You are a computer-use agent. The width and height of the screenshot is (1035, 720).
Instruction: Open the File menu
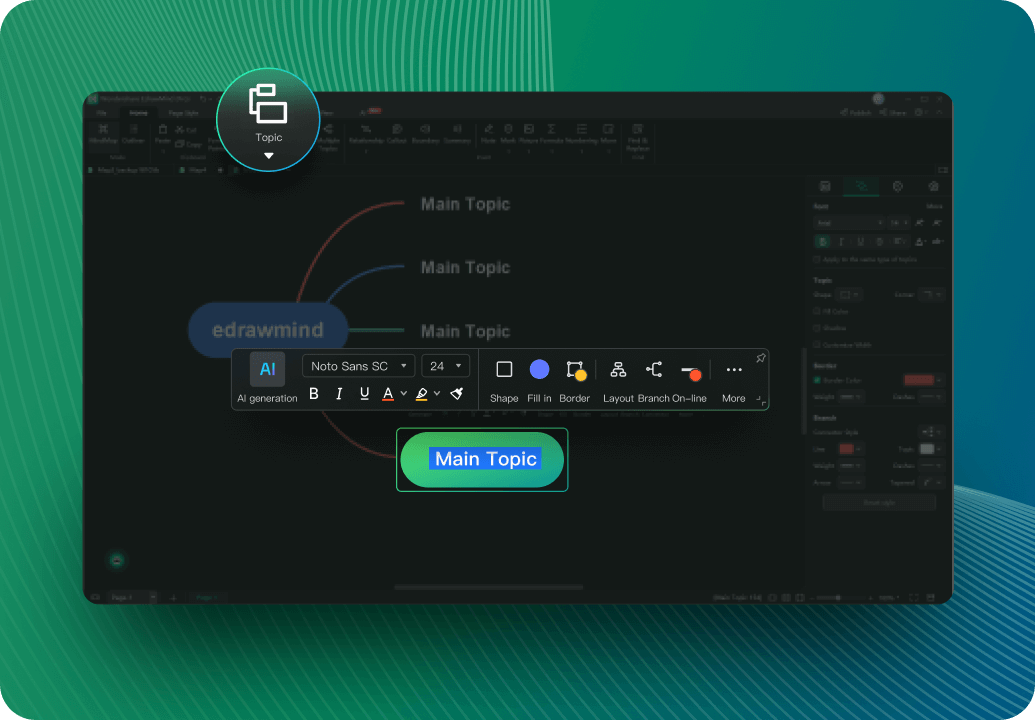point(102,113)
